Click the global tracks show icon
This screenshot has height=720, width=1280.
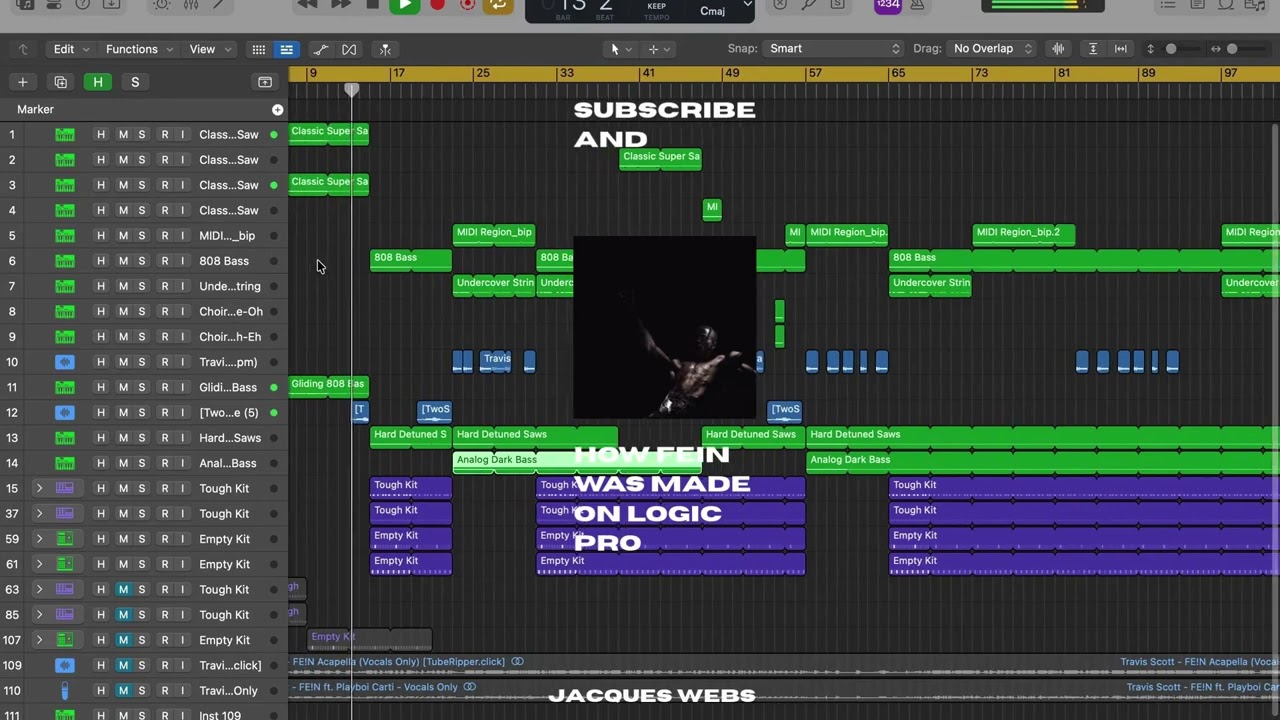pyautogui.click(x=265, y=82)
